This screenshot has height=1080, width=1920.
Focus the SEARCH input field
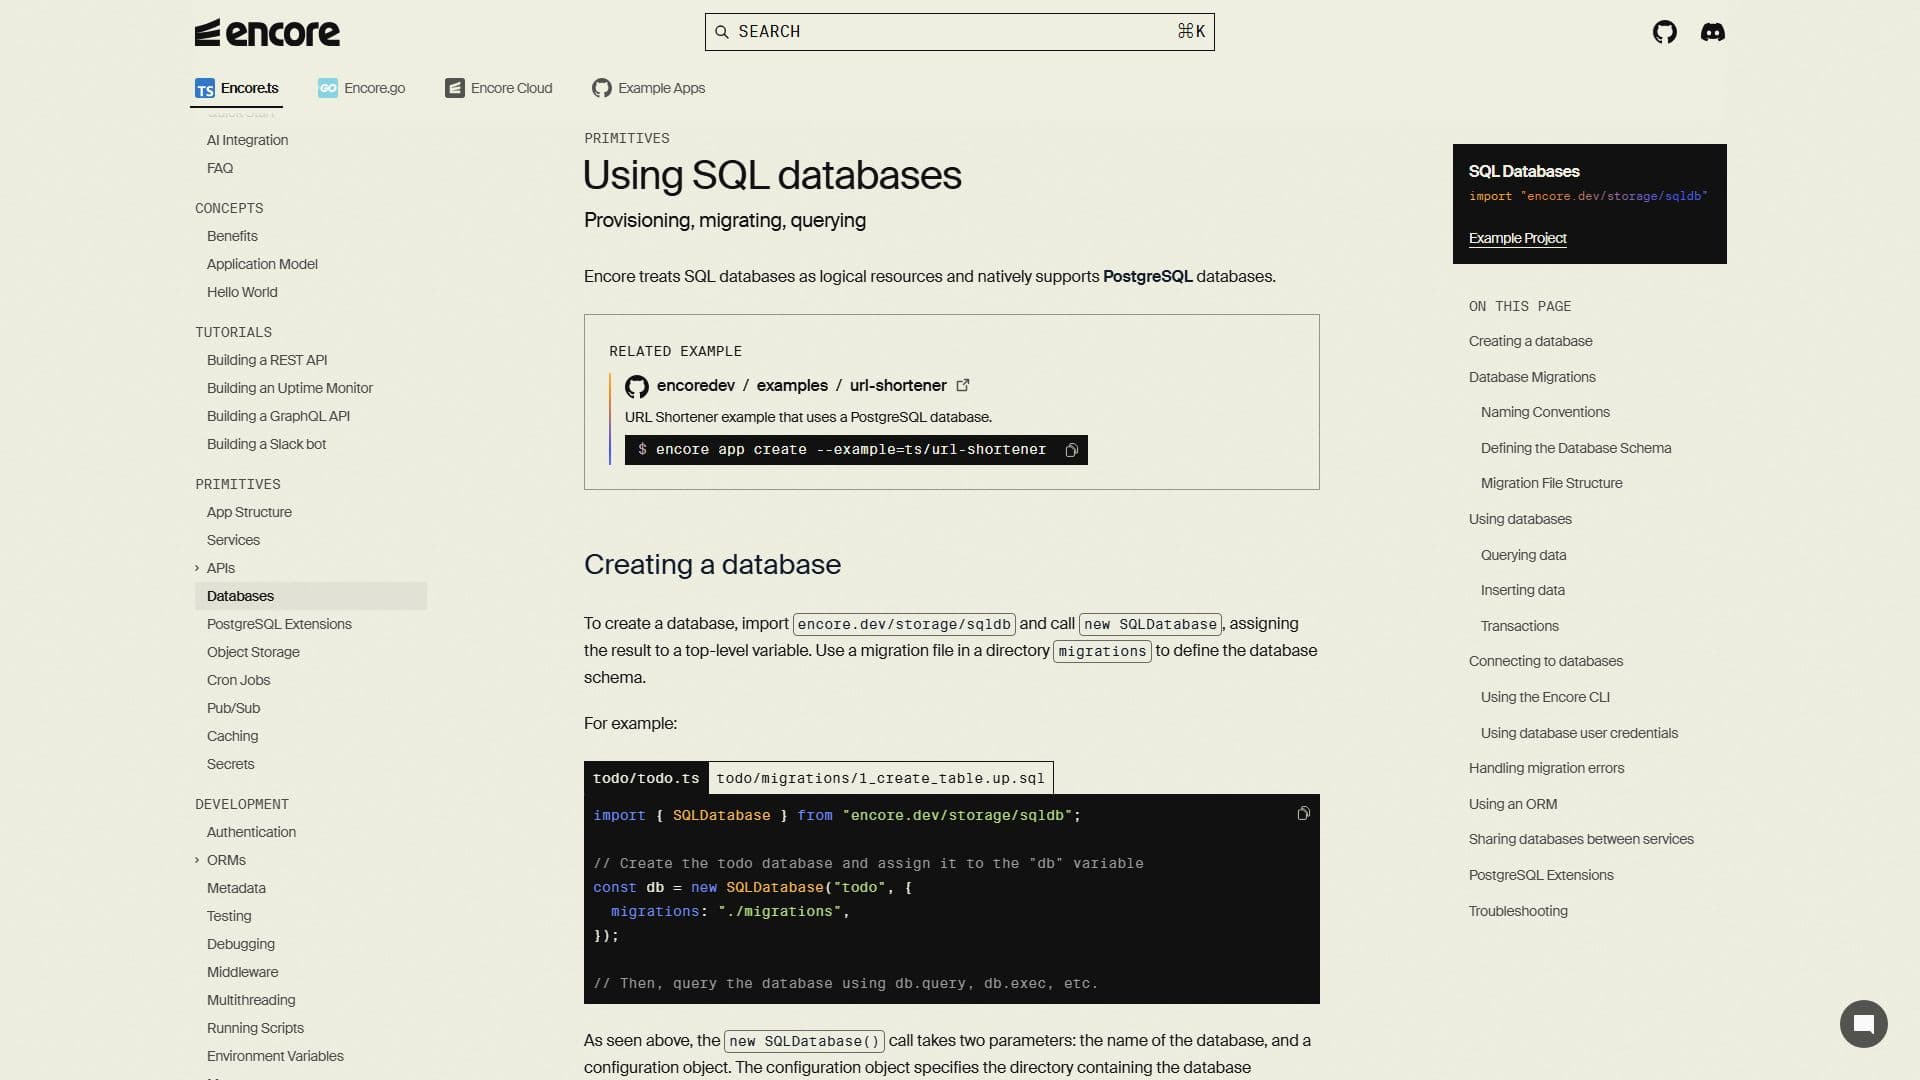click(x=959, y=32)
